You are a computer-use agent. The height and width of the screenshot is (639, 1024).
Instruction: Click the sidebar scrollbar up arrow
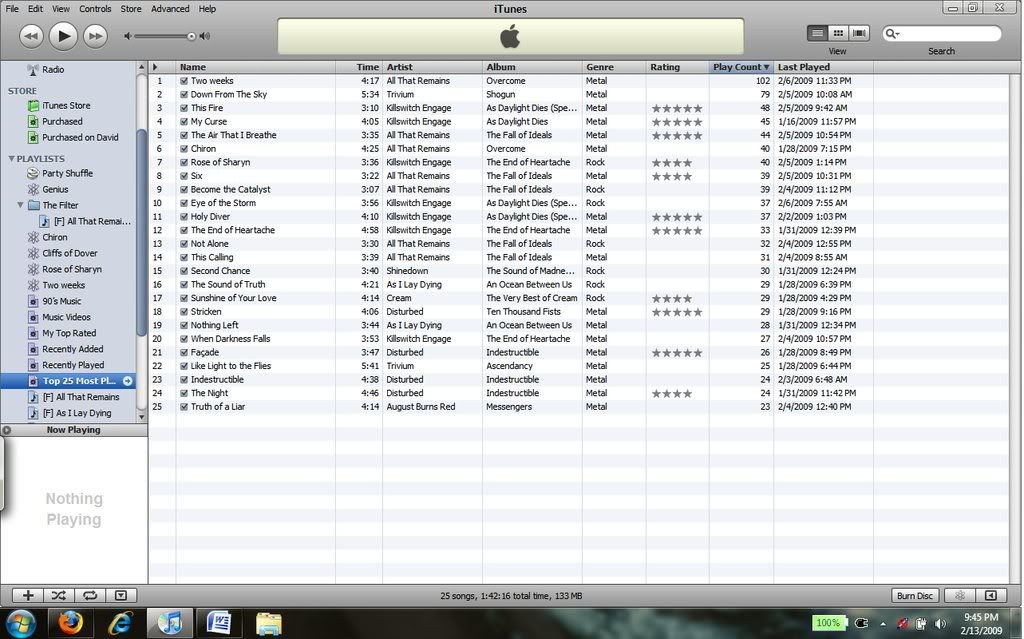point(142,67)
